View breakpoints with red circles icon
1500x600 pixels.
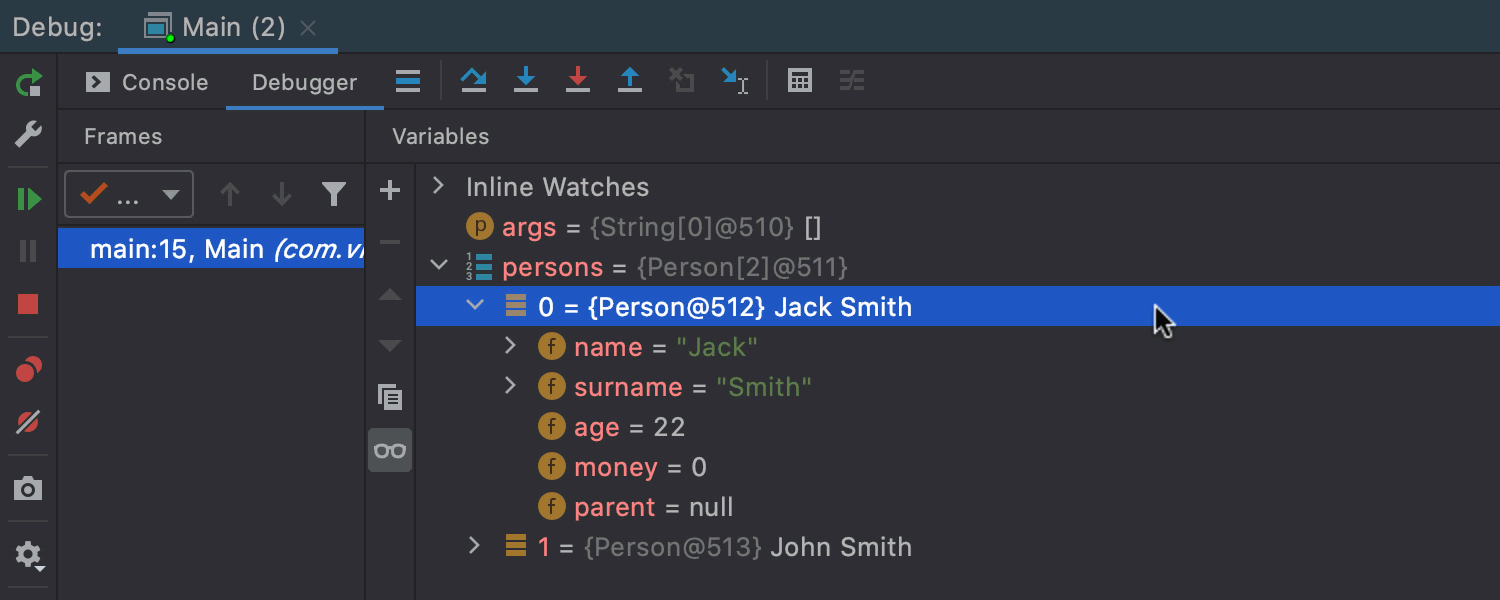tap(29, 370)
